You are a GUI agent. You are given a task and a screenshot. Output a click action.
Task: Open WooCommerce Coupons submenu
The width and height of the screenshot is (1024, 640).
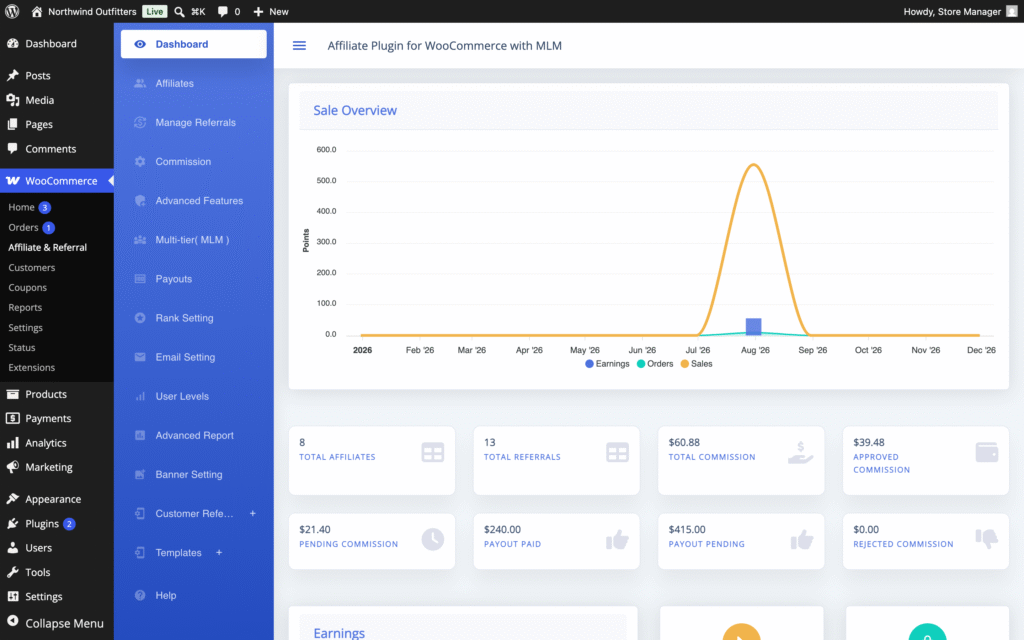27,287
